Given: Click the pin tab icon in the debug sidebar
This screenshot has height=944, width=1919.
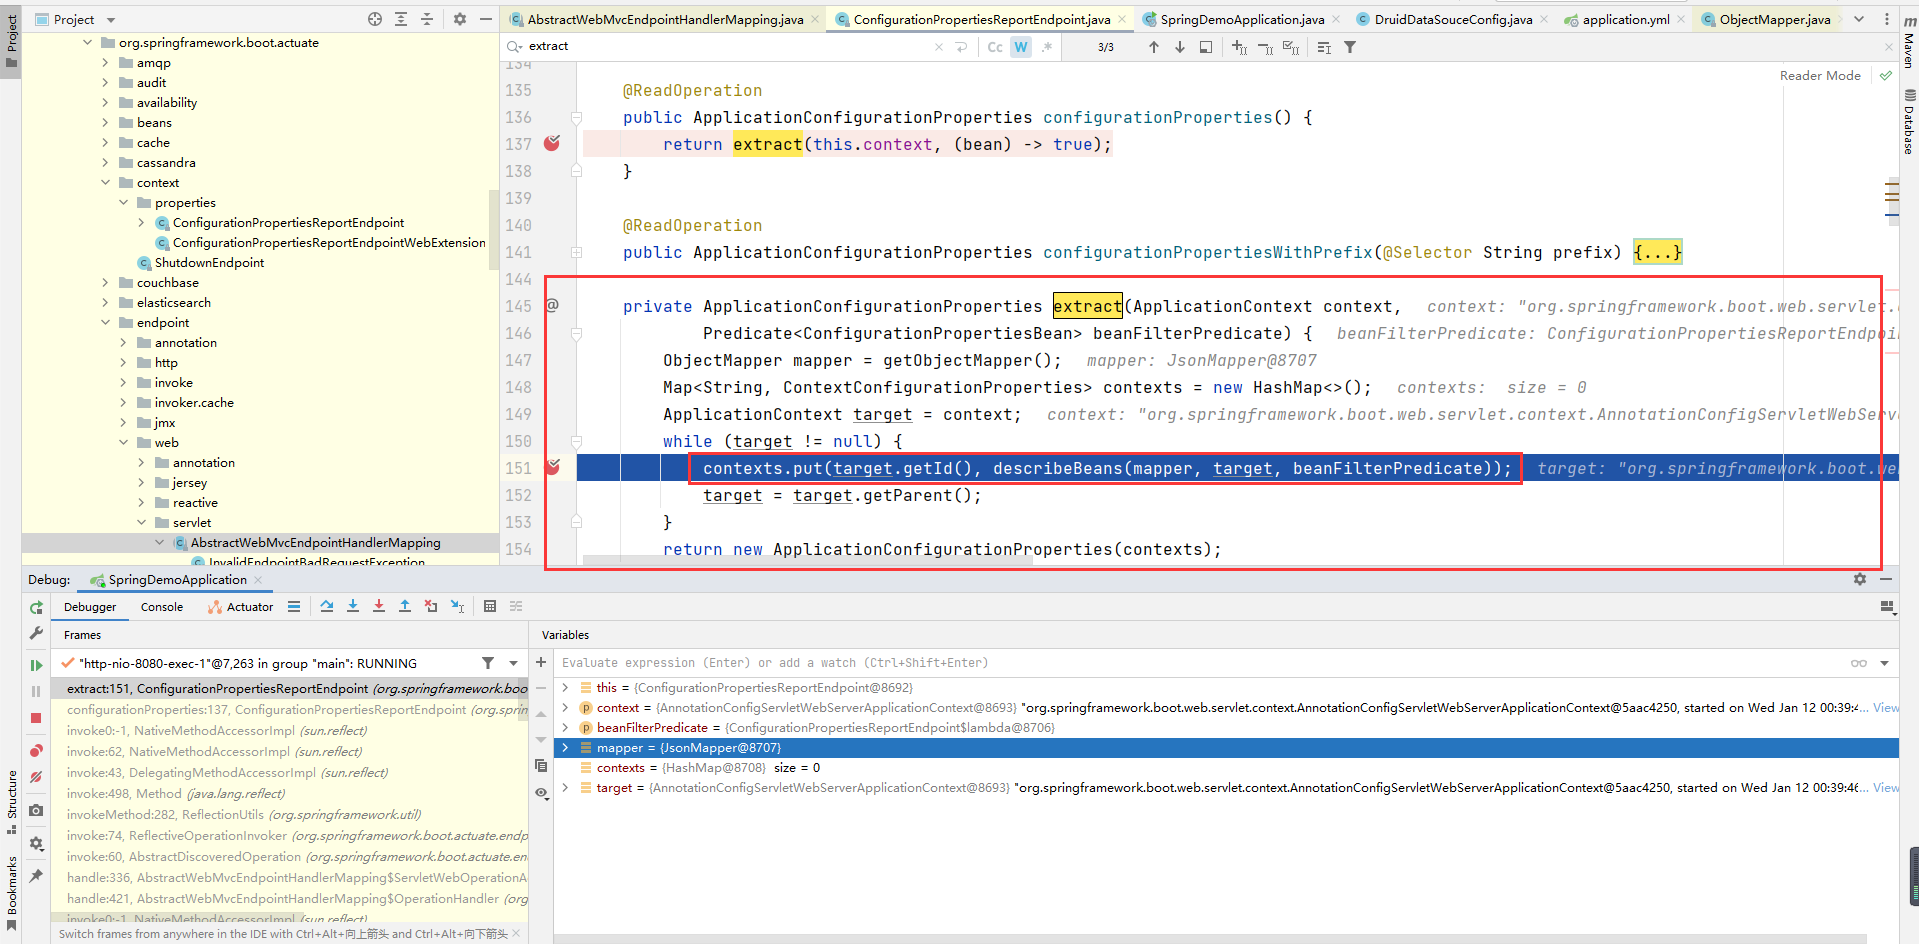Looking at the screenshot, I should click(36, 876).
